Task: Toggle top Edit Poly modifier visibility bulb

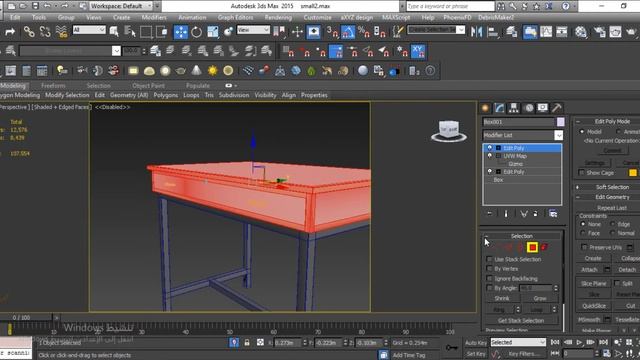Action: [489, 148]
